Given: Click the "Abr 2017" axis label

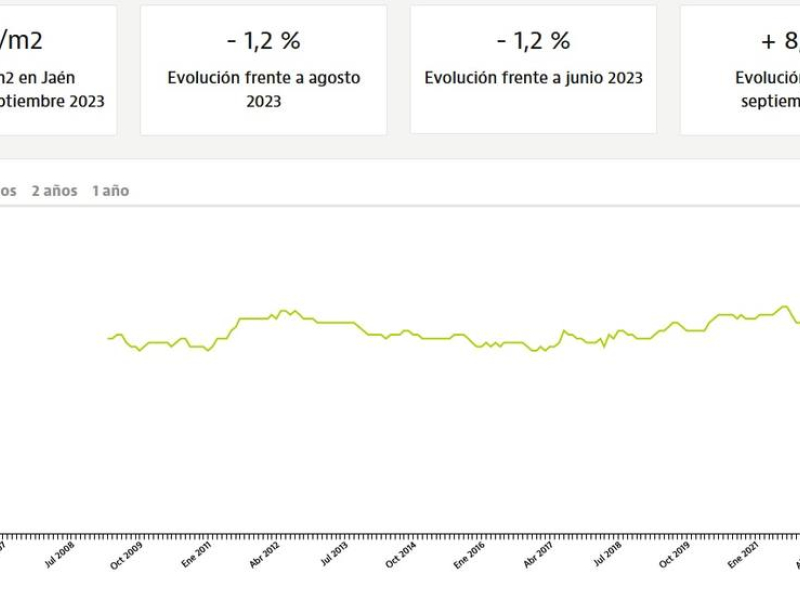Looking at the screenshot, I should 538,555.
